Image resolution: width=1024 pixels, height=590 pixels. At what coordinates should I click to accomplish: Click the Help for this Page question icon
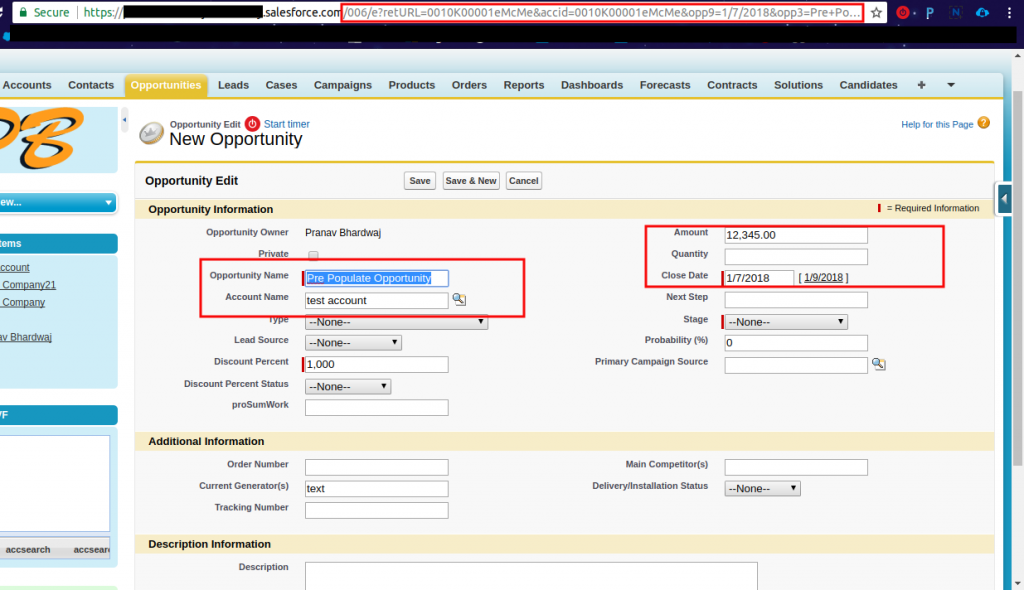(x=984, y=123)
